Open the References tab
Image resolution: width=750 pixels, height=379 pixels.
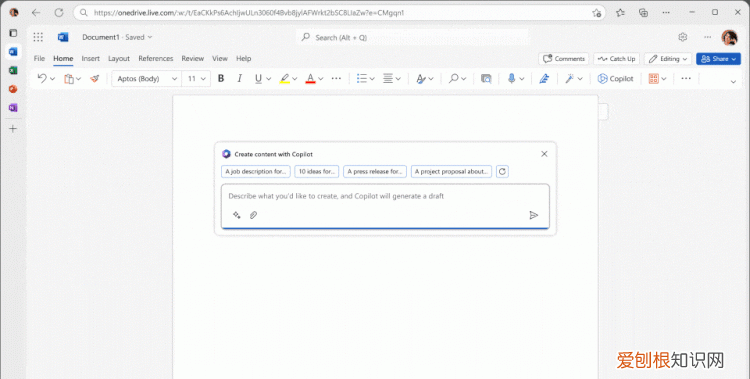pos(155,58)
